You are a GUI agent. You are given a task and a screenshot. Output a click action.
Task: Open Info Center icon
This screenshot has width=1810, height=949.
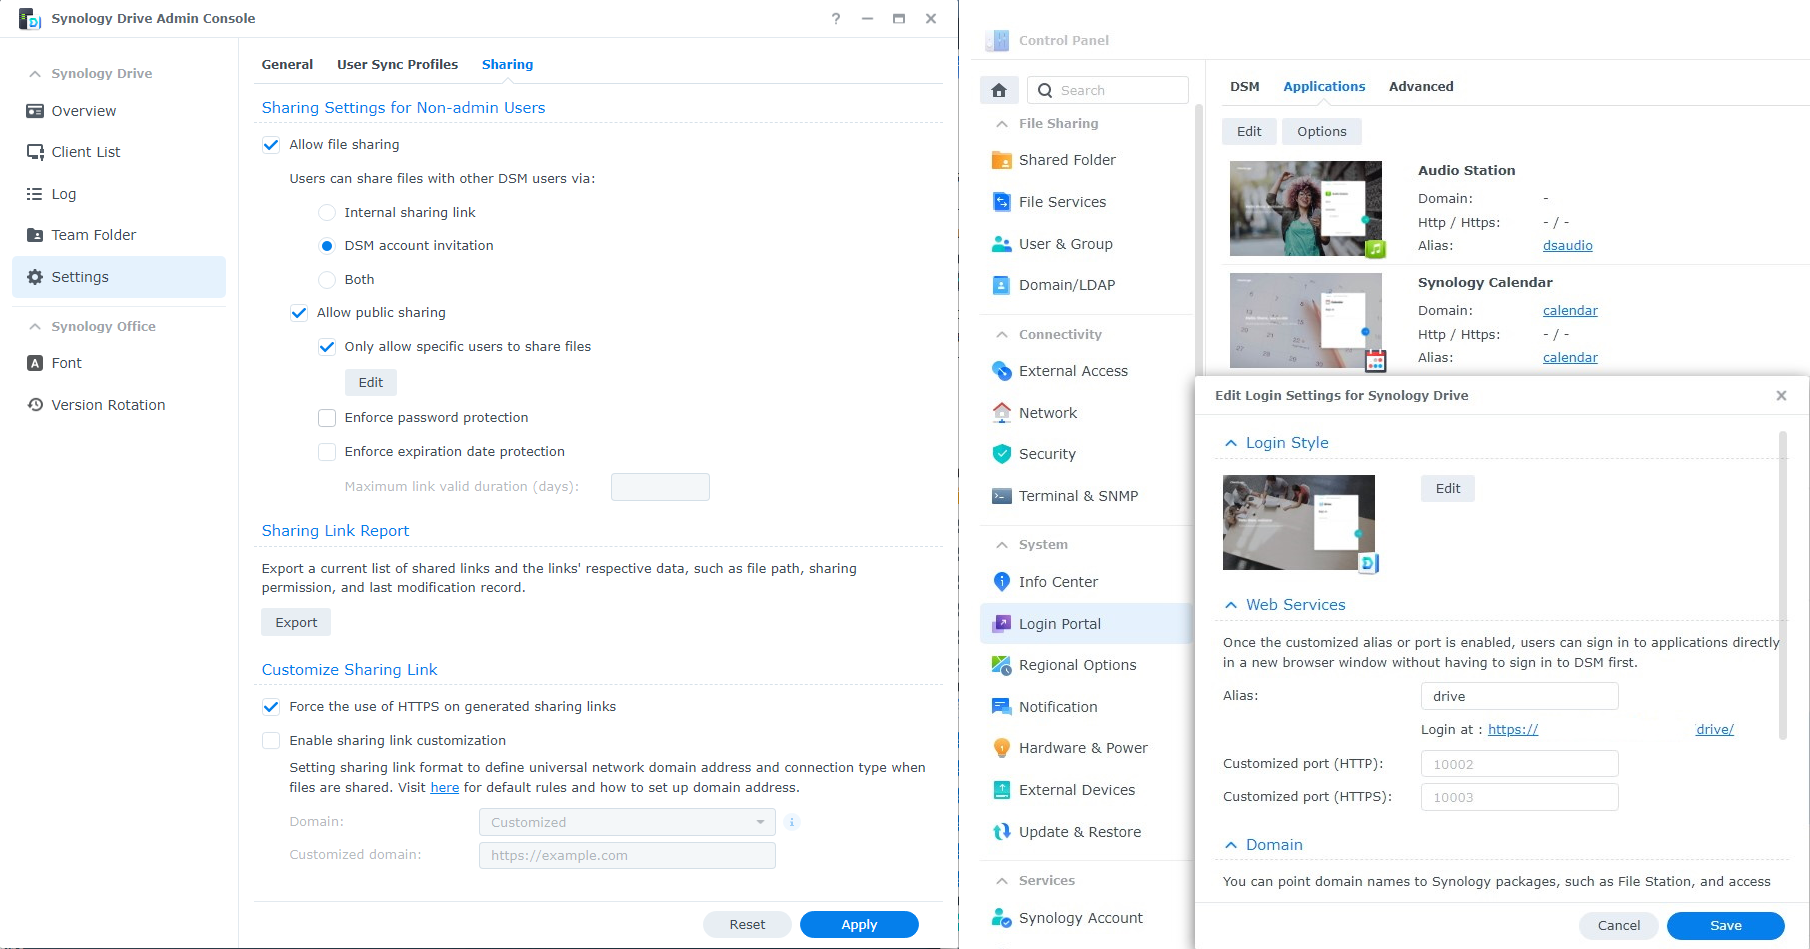(1001, 582)
